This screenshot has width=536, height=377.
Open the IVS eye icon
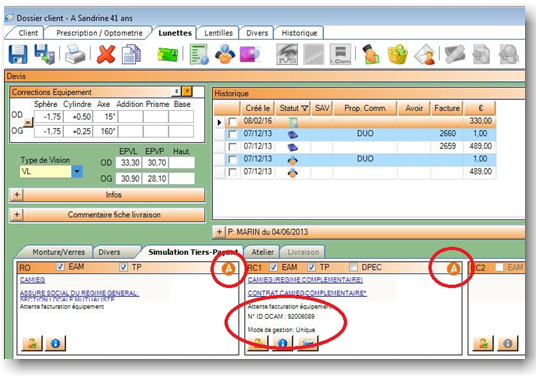(x=287, y=54)
